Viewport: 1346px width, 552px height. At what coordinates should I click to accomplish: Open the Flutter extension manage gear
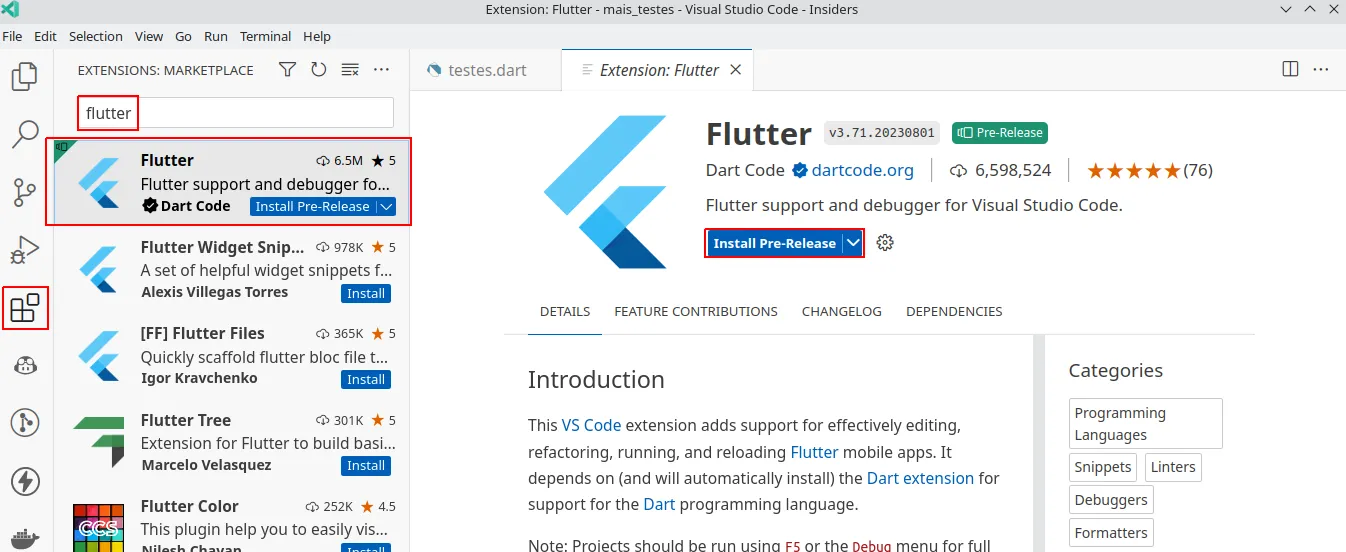coord(884,243)
